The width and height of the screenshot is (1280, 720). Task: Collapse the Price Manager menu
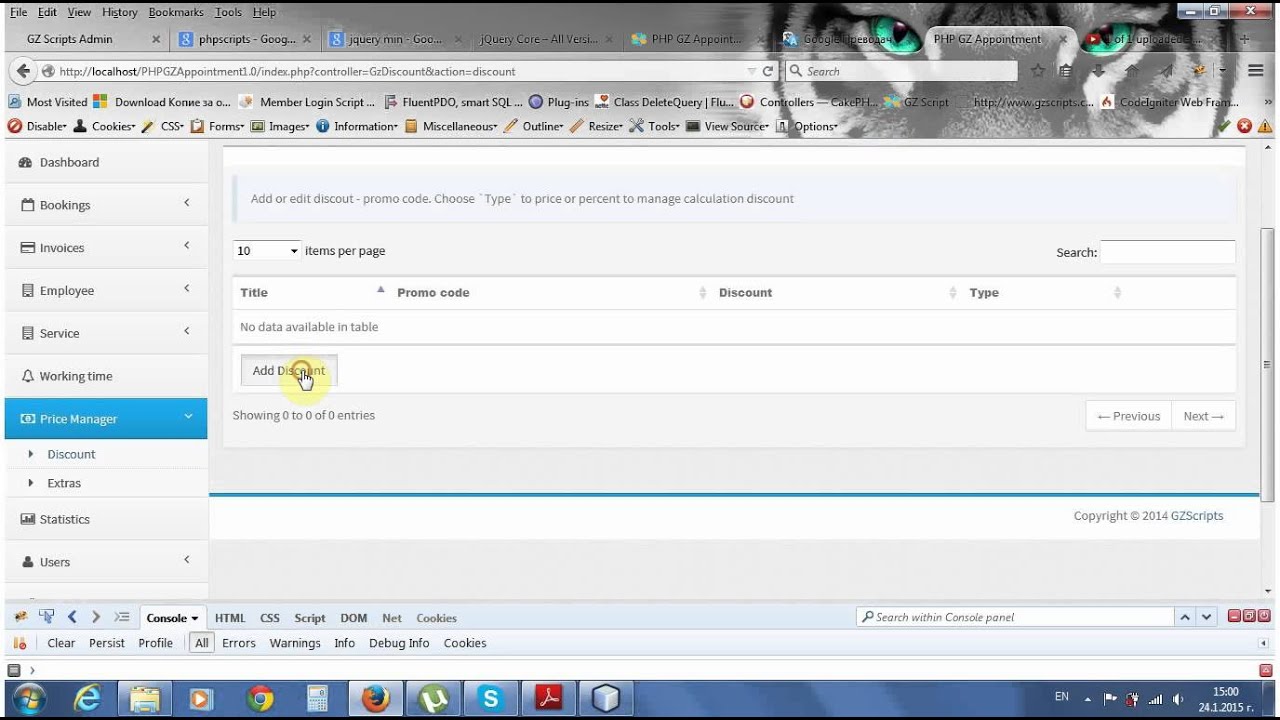[x=106, y=419]
